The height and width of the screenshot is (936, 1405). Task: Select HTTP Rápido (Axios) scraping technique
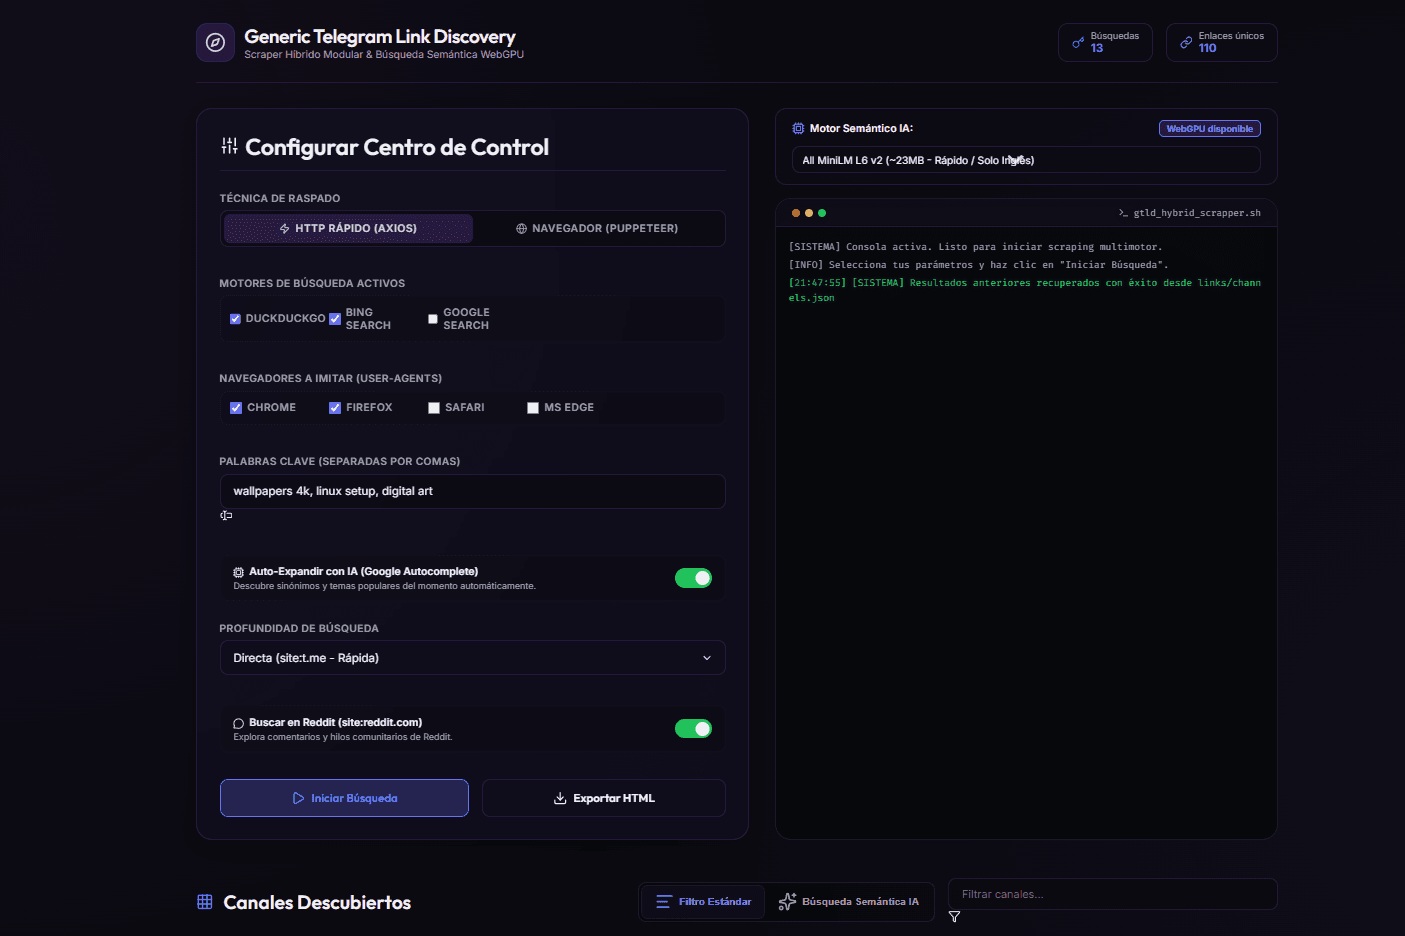pyautogui.click(x=348, y=228)
